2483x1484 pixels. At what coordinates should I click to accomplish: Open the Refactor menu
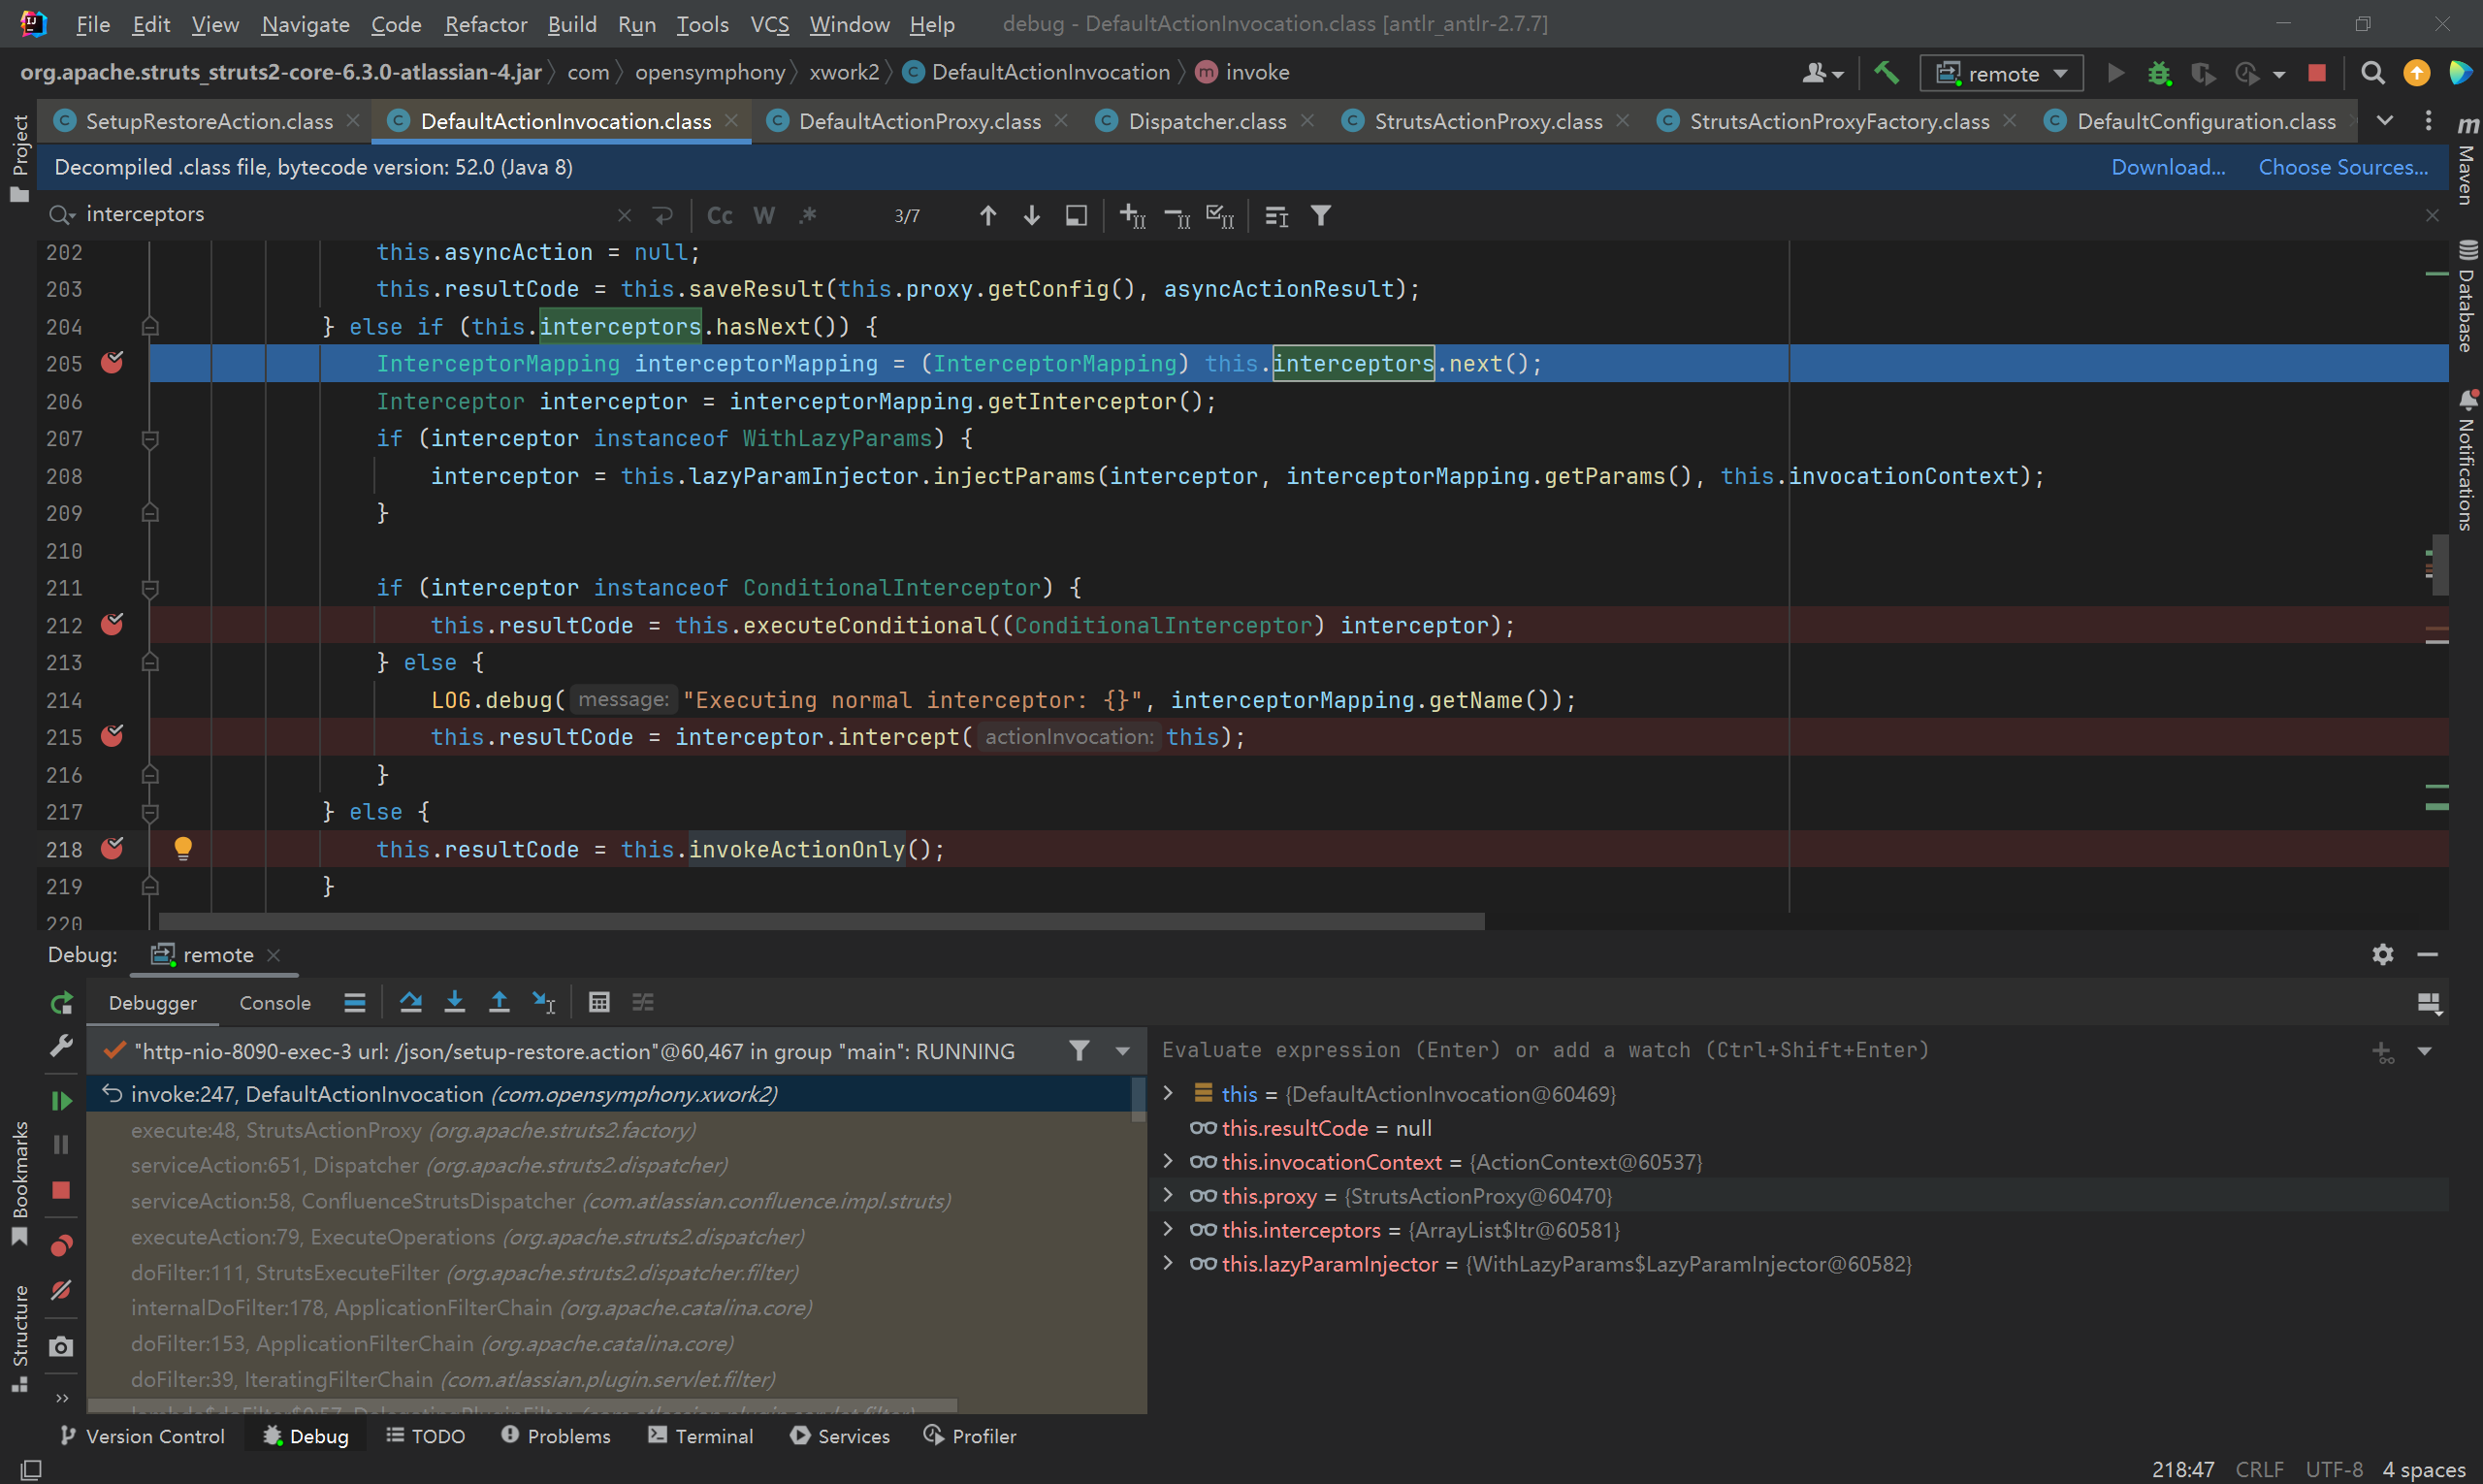click(x=485, y=24)
